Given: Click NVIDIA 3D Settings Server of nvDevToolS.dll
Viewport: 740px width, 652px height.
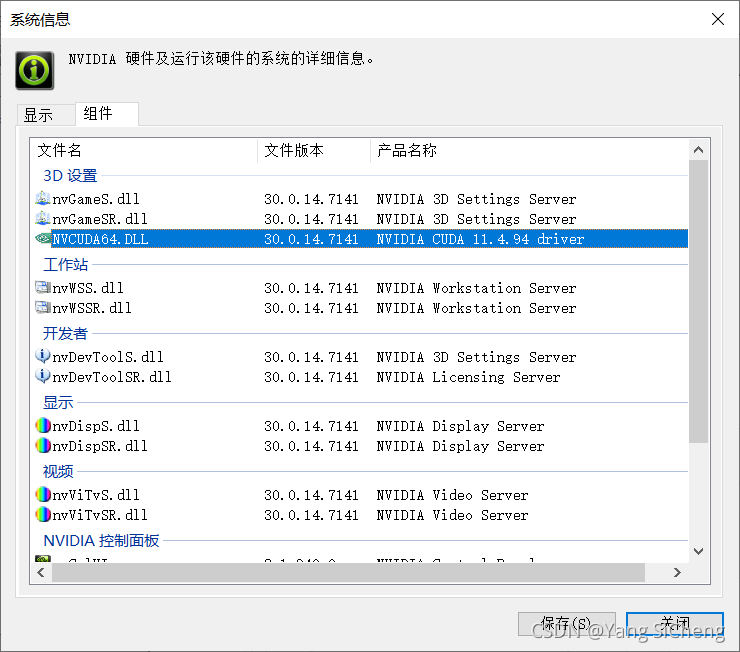Looking at the screenshot, I should coord(476,357).
